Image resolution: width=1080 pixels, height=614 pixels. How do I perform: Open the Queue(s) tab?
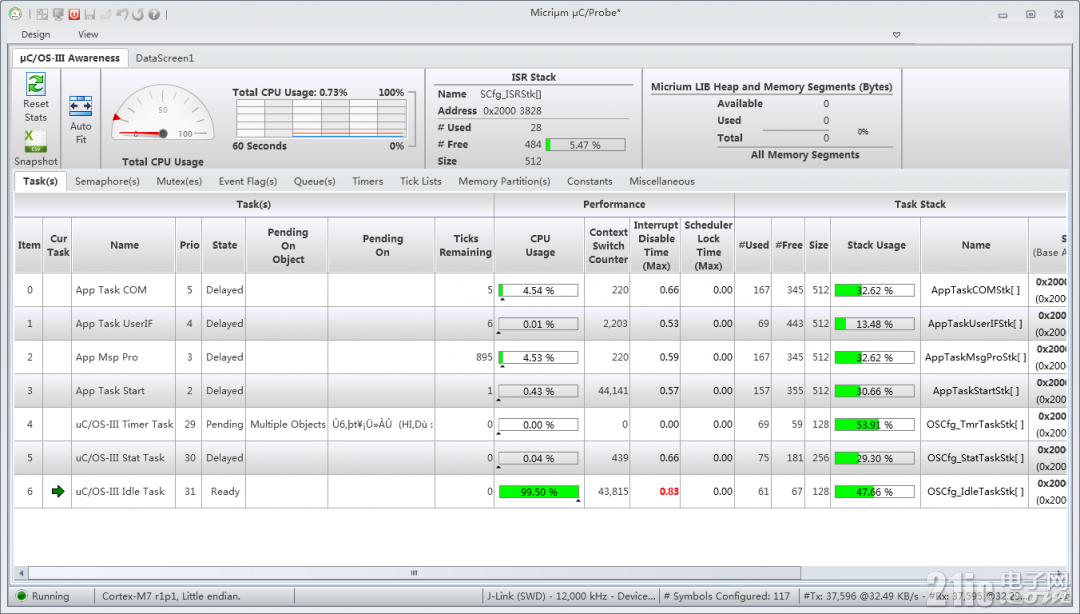click(315, 181)
